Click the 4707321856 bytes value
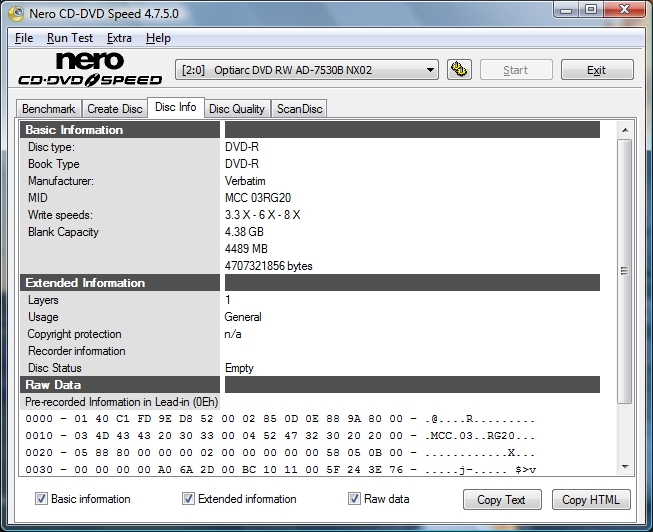 pos(269,266)
